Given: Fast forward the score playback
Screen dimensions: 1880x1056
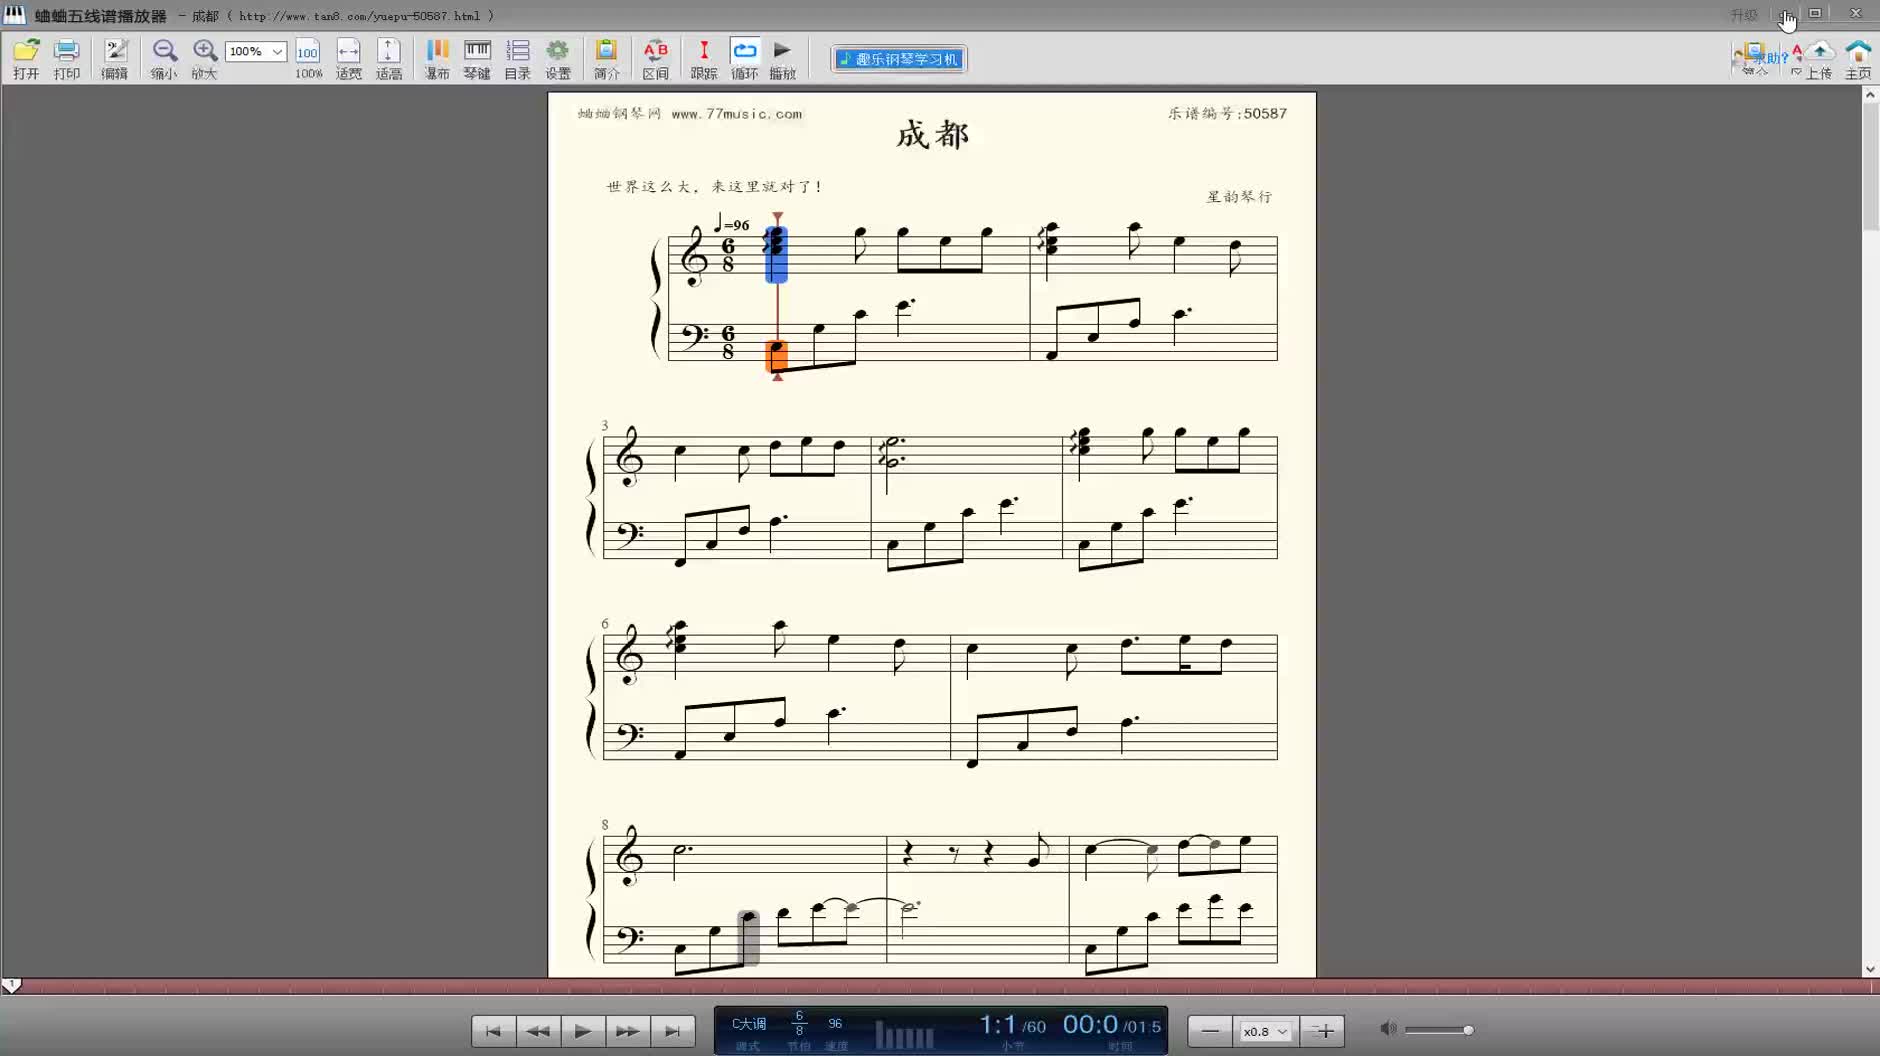Looking at the screenshot, I should pos(627,1031).
